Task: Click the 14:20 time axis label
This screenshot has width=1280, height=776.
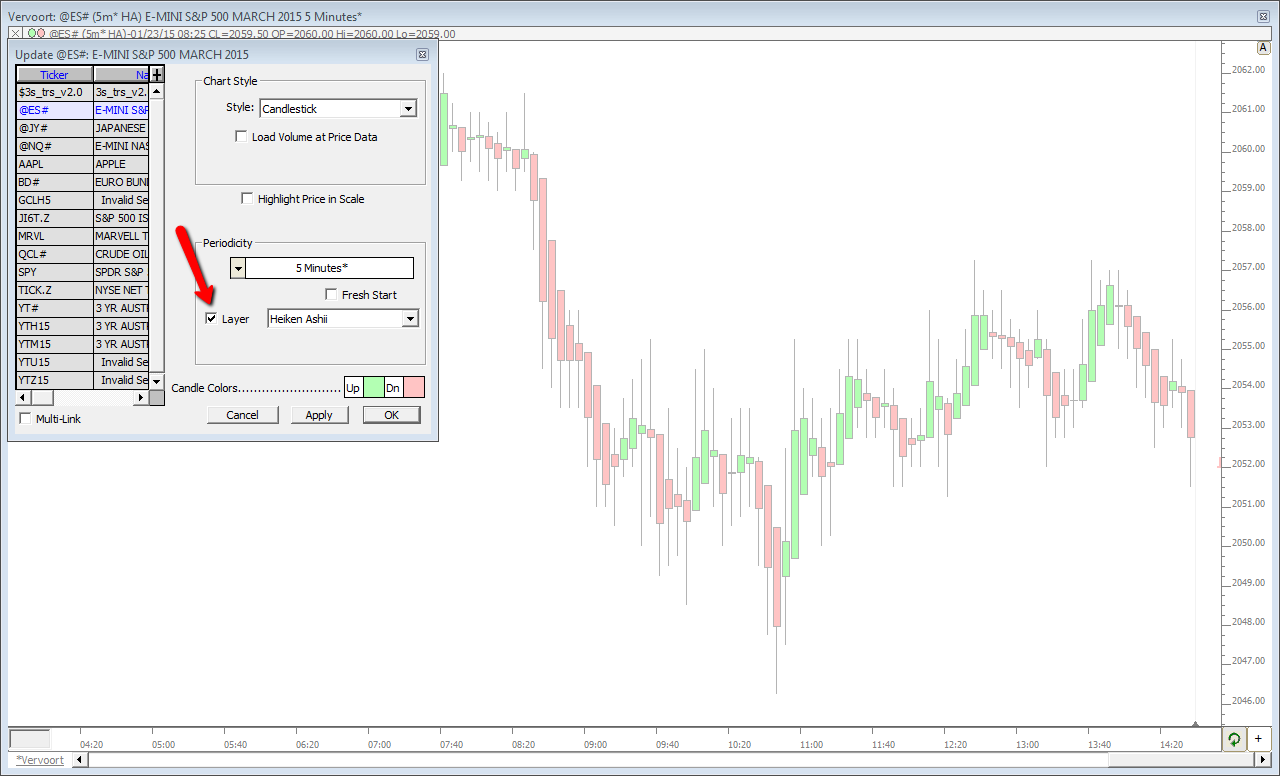Action: pyautogui.click(x=1171, y=745)
